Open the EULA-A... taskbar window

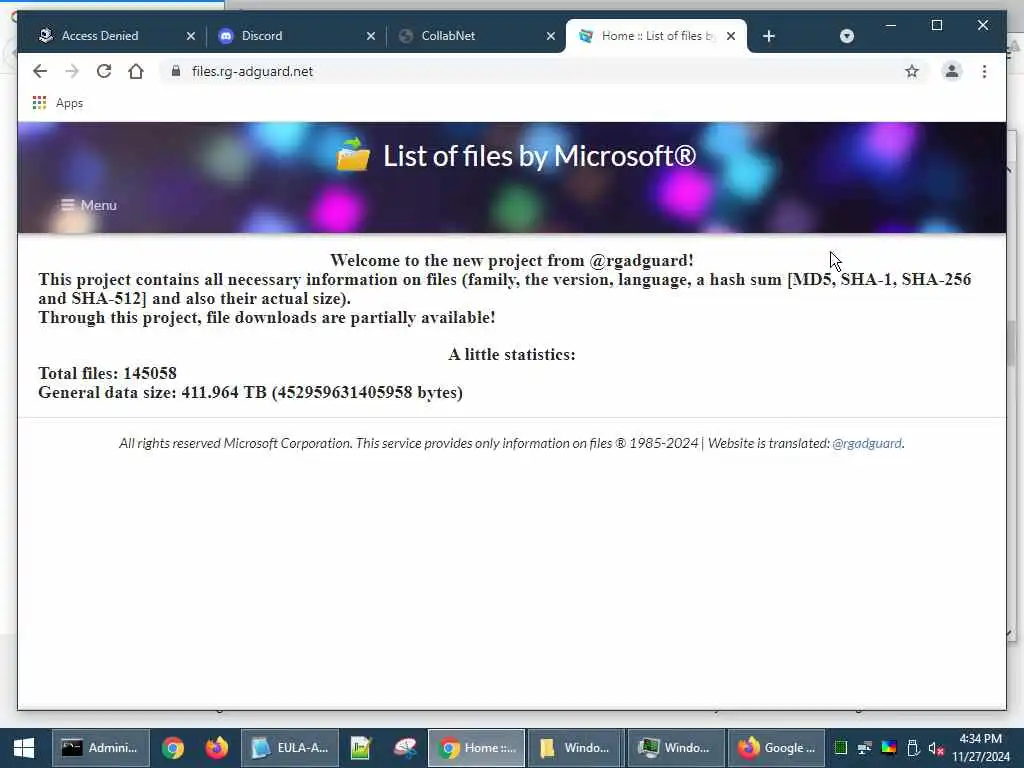click(x=290, y=748)
